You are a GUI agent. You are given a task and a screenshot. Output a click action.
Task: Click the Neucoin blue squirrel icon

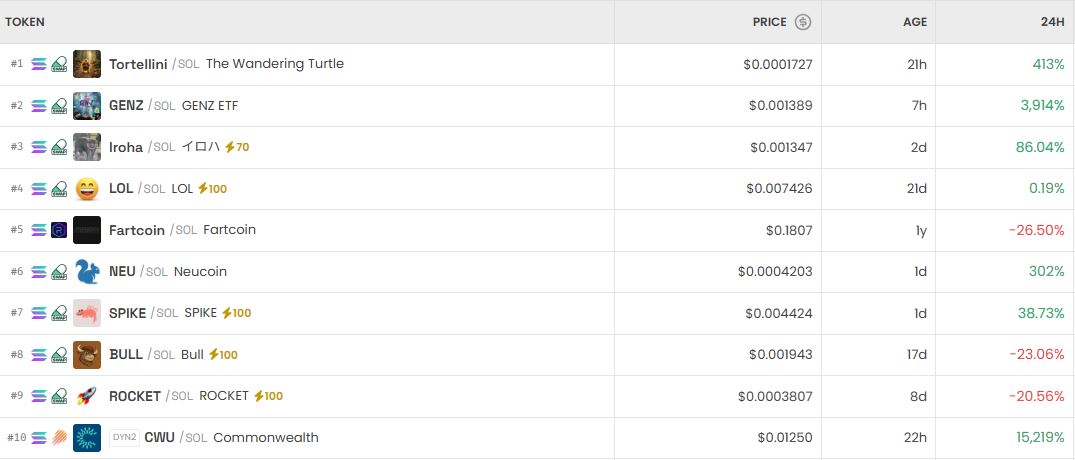click(x=87, y=272)
